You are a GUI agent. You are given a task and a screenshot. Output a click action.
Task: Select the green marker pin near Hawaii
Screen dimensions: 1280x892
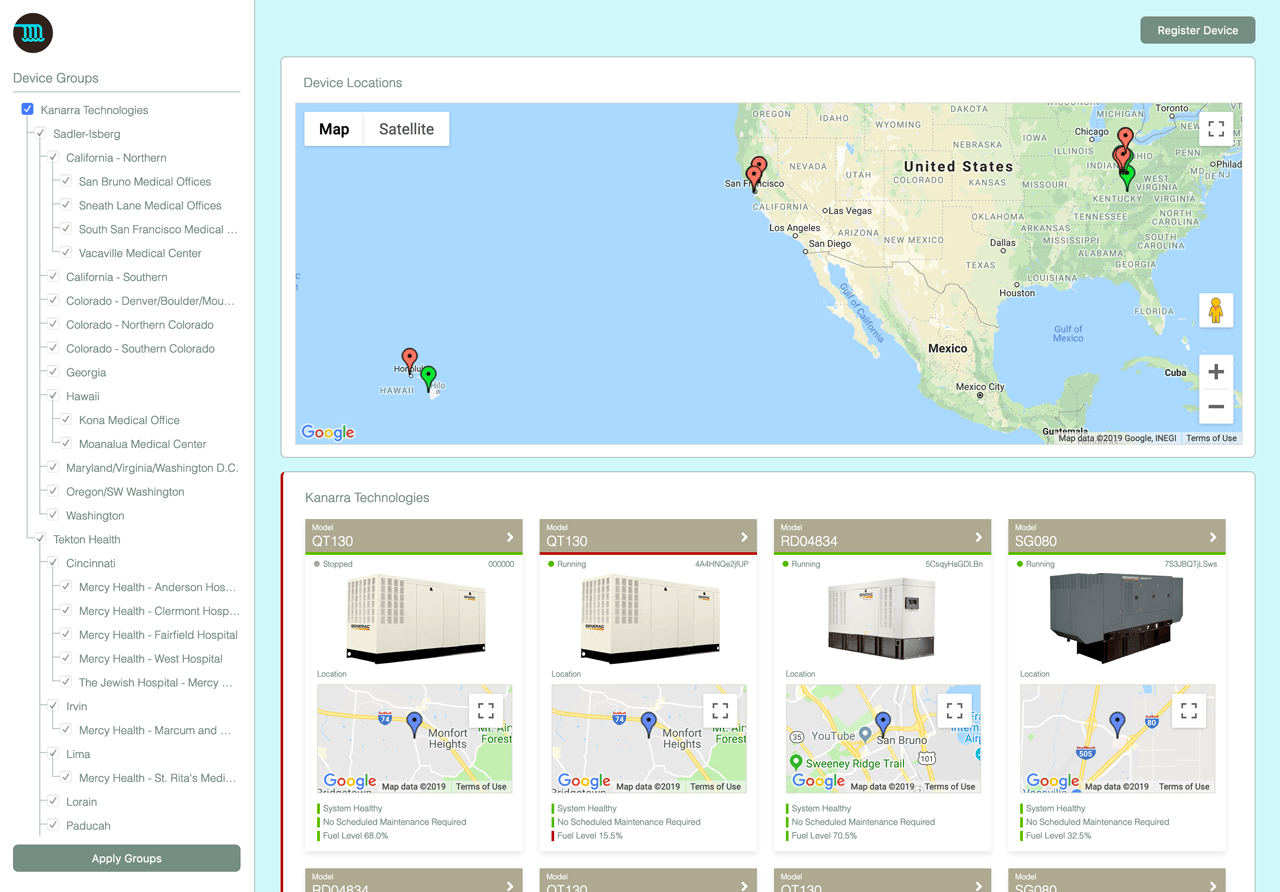point(428,375)
